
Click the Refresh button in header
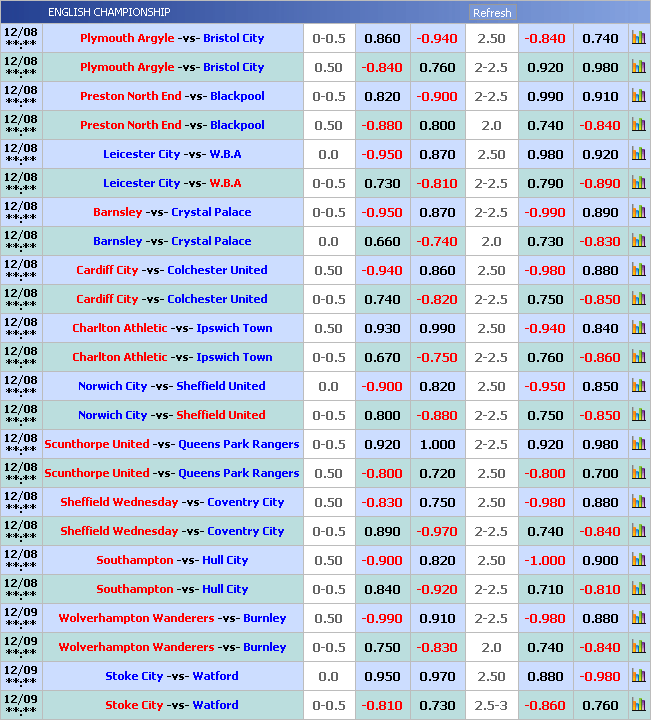tap(492, 12)
